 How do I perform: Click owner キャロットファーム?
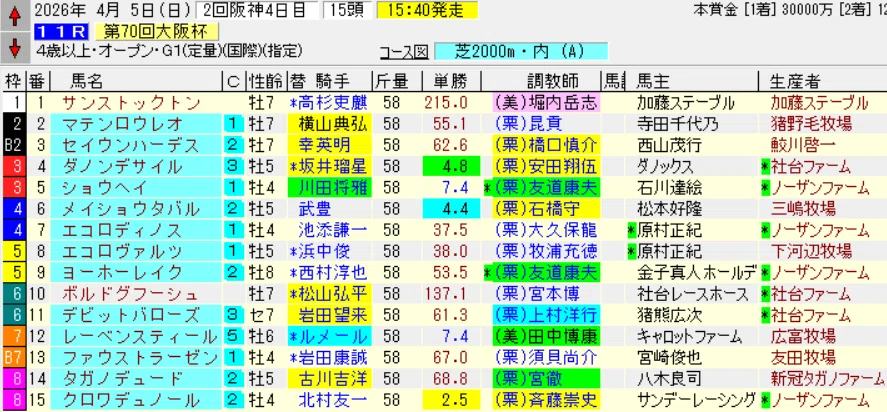click(689, 337)
